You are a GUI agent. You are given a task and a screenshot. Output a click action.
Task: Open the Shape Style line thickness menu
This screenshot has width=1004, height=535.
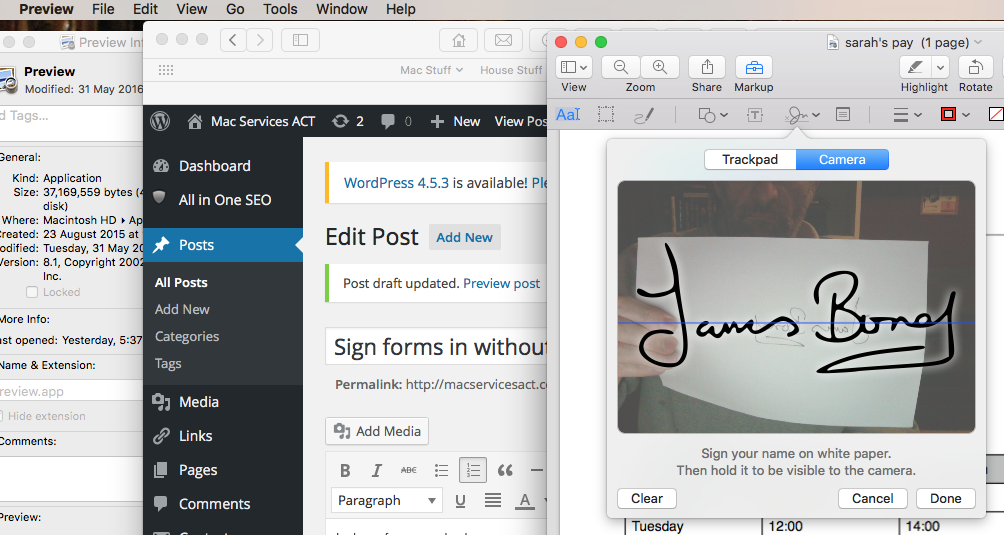pyautogui.click(x=907, y=115)
